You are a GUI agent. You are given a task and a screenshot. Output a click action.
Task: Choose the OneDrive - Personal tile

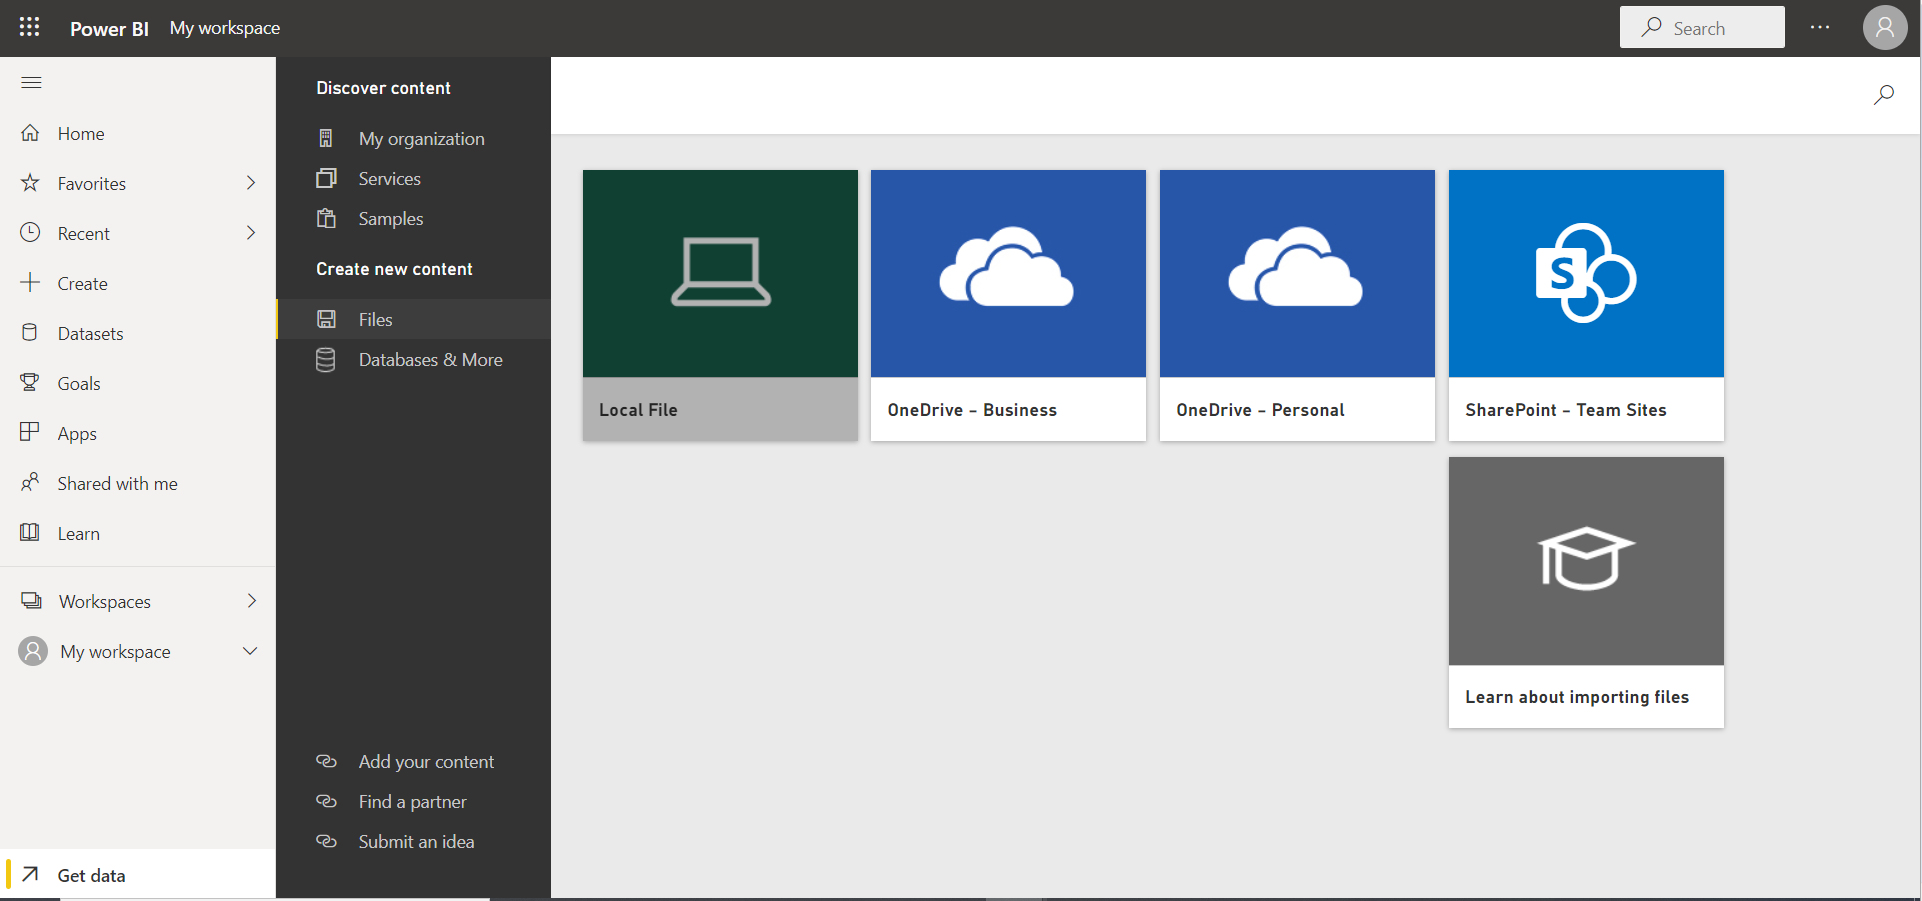[1297, 305]
